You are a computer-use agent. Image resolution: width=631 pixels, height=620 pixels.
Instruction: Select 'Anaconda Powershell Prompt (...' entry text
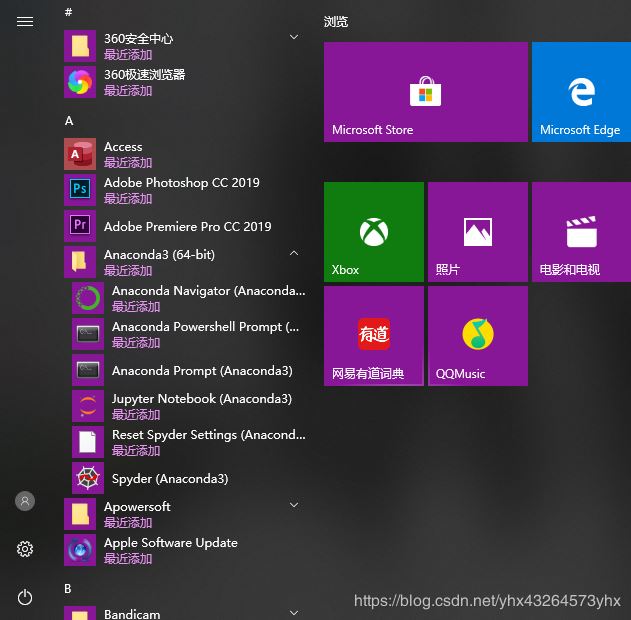pyautogui.click(x=206, y=327)
